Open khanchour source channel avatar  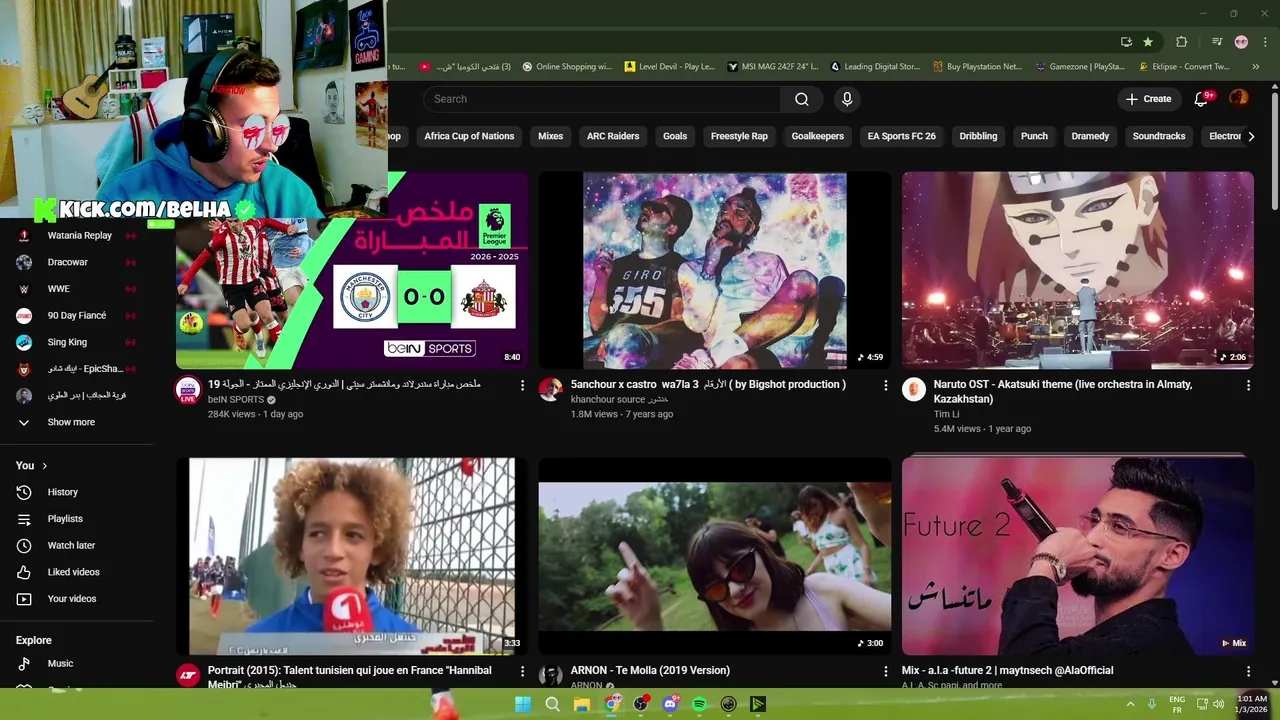pyautogui.click(x=550, y=389)
